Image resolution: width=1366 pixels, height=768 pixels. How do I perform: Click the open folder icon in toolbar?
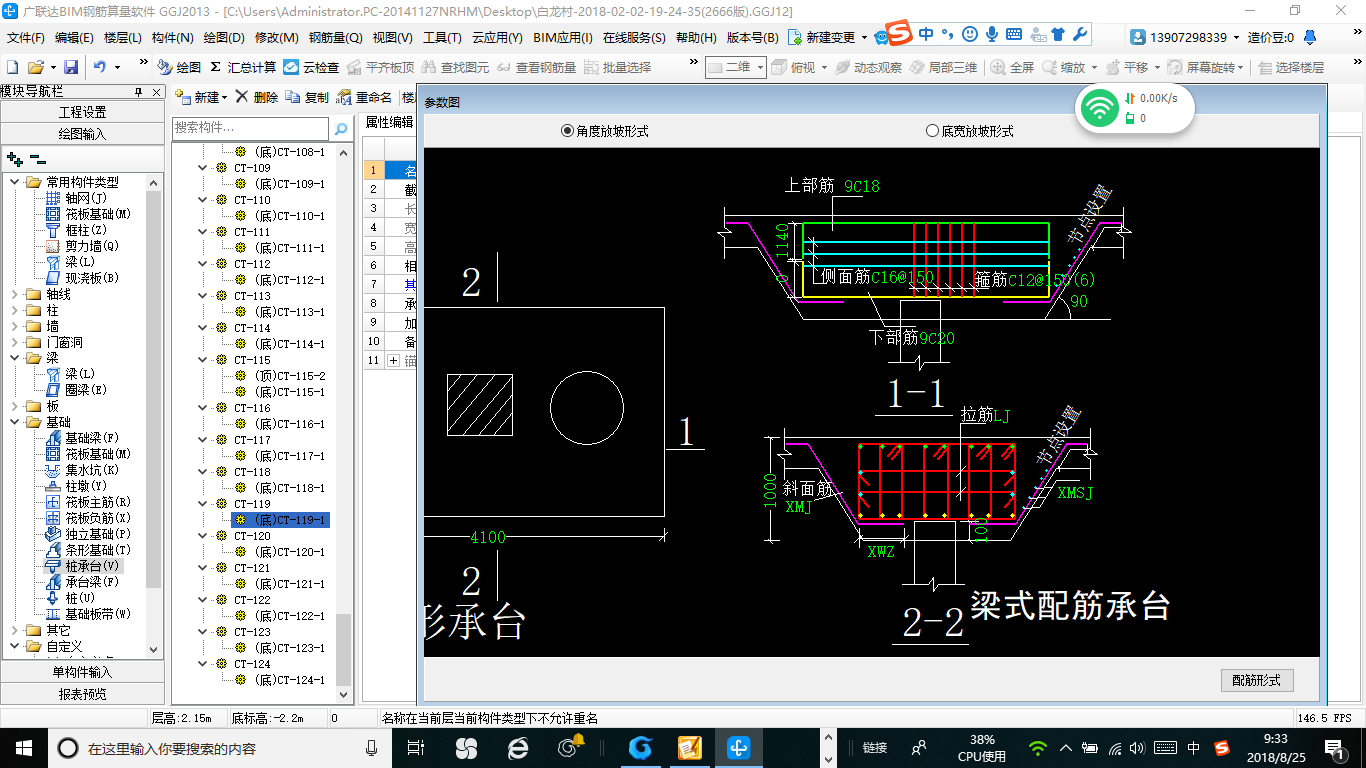tap(35, 67)
